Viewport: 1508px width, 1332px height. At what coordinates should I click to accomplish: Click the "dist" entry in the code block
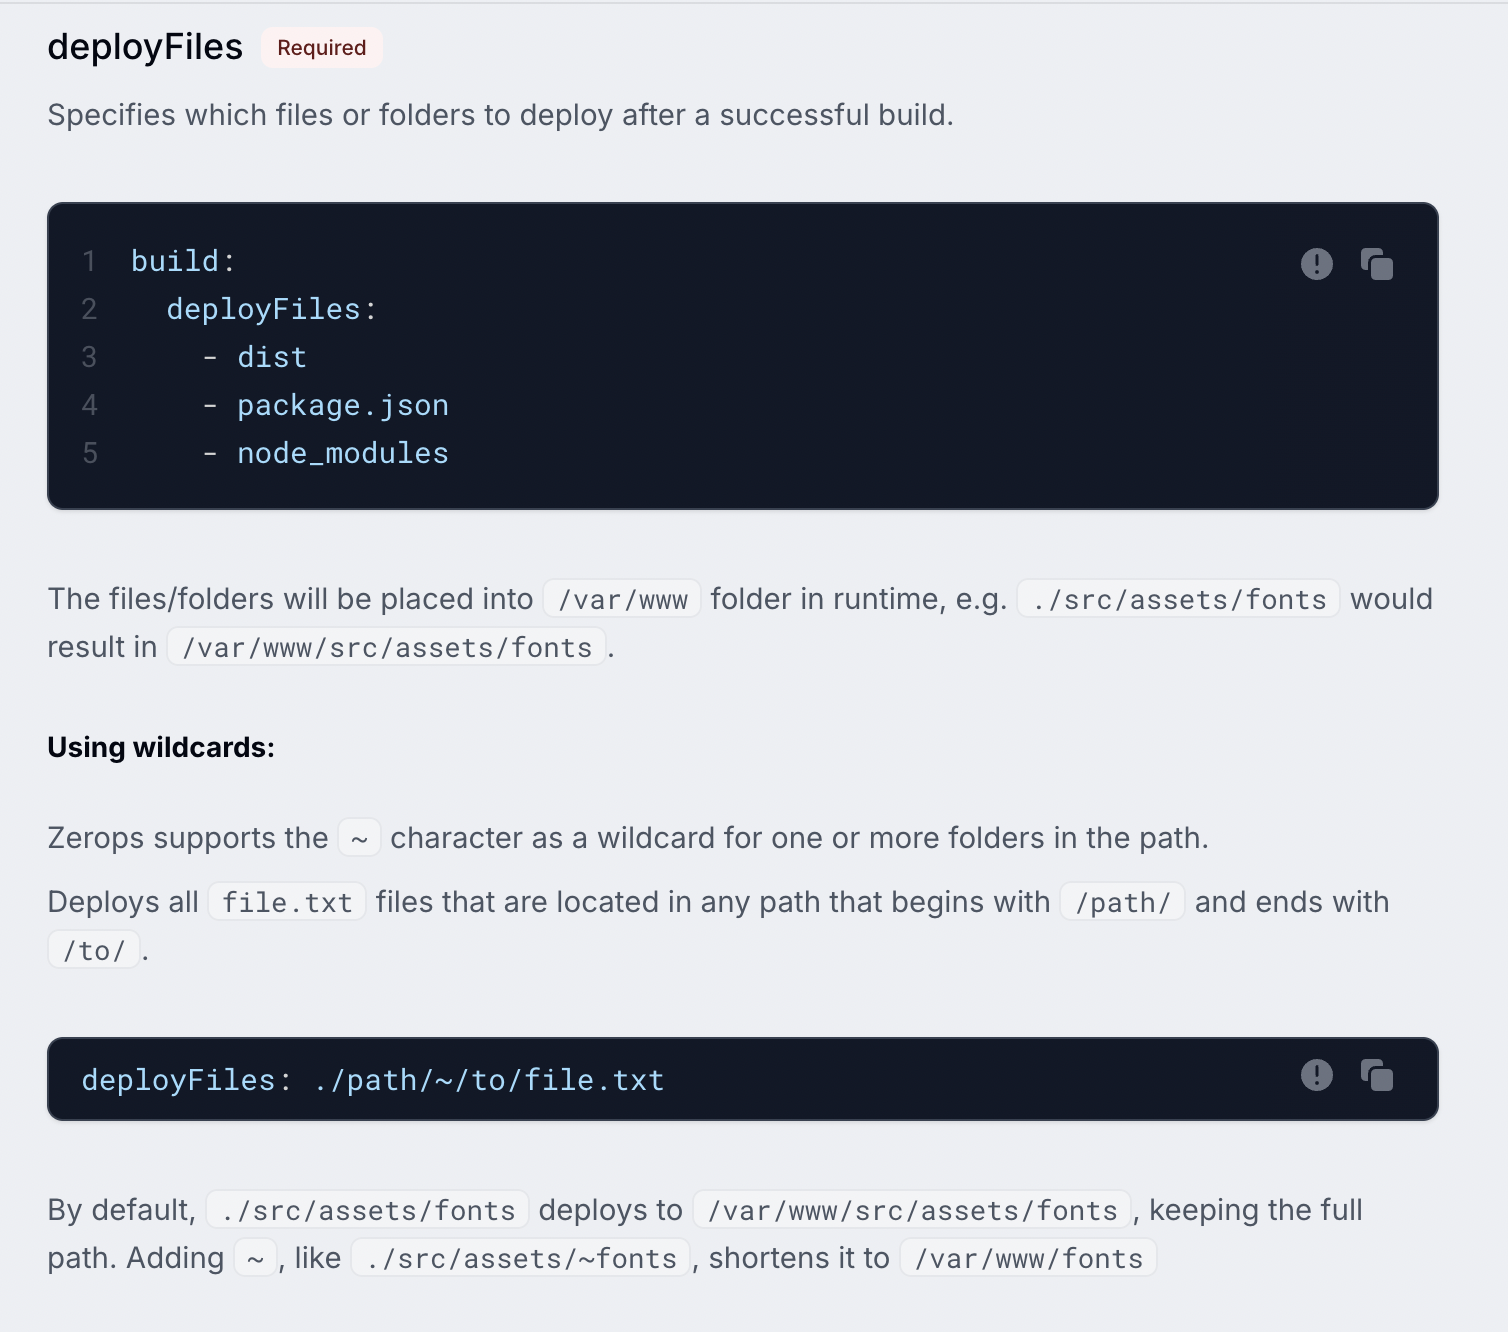pyautogui.click(x=272, y=357)
